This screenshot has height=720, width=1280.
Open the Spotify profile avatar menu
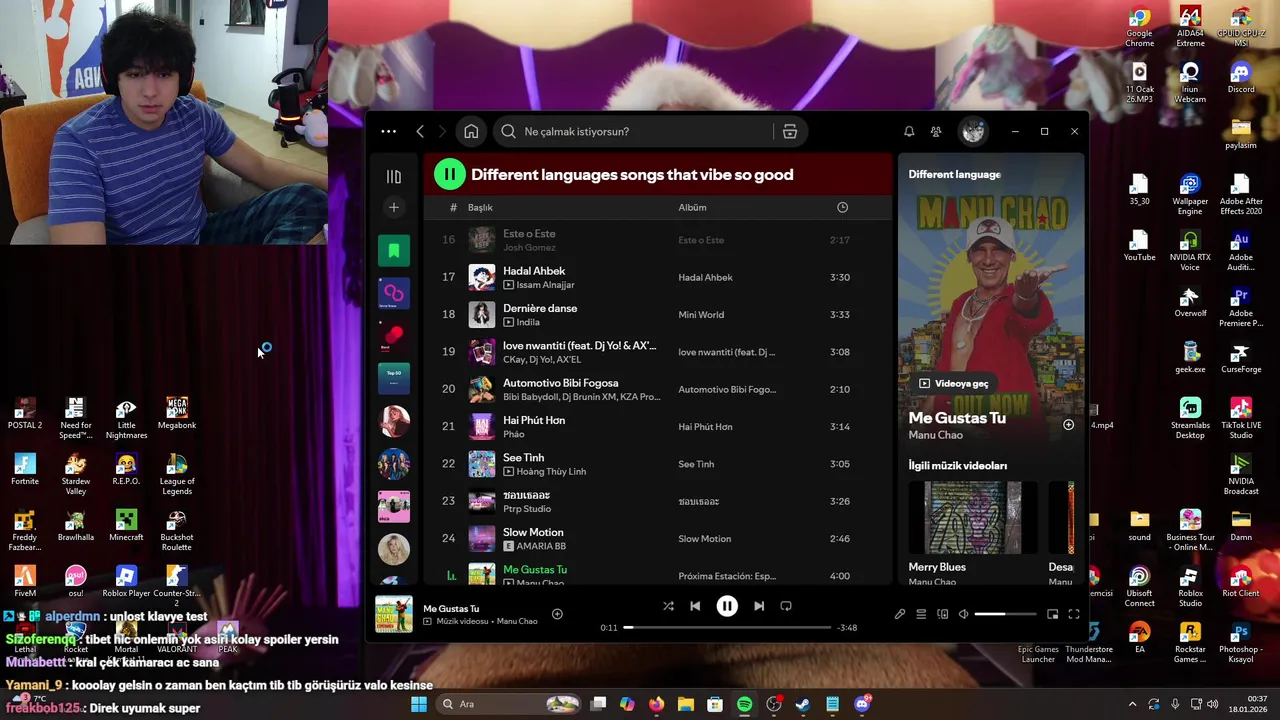pos(973,131)
